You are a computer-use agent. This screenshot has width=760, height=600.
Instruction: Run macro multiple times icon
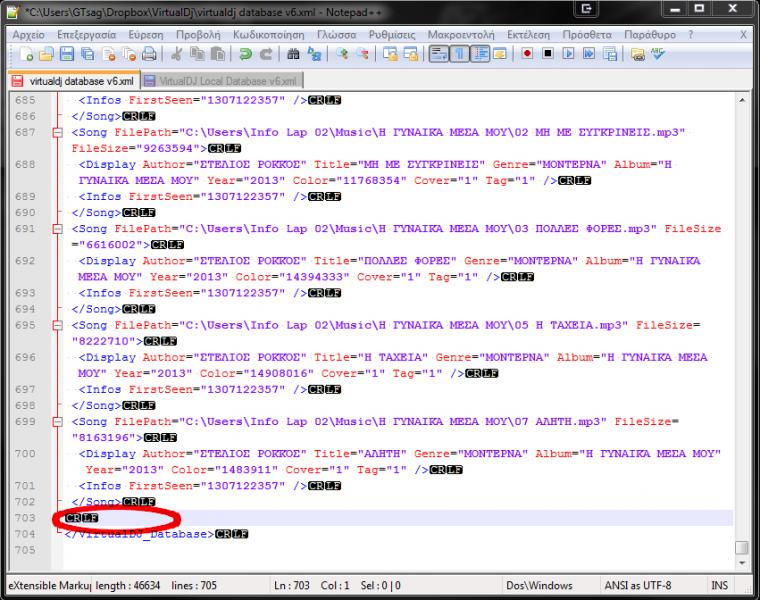click(589, 53)
